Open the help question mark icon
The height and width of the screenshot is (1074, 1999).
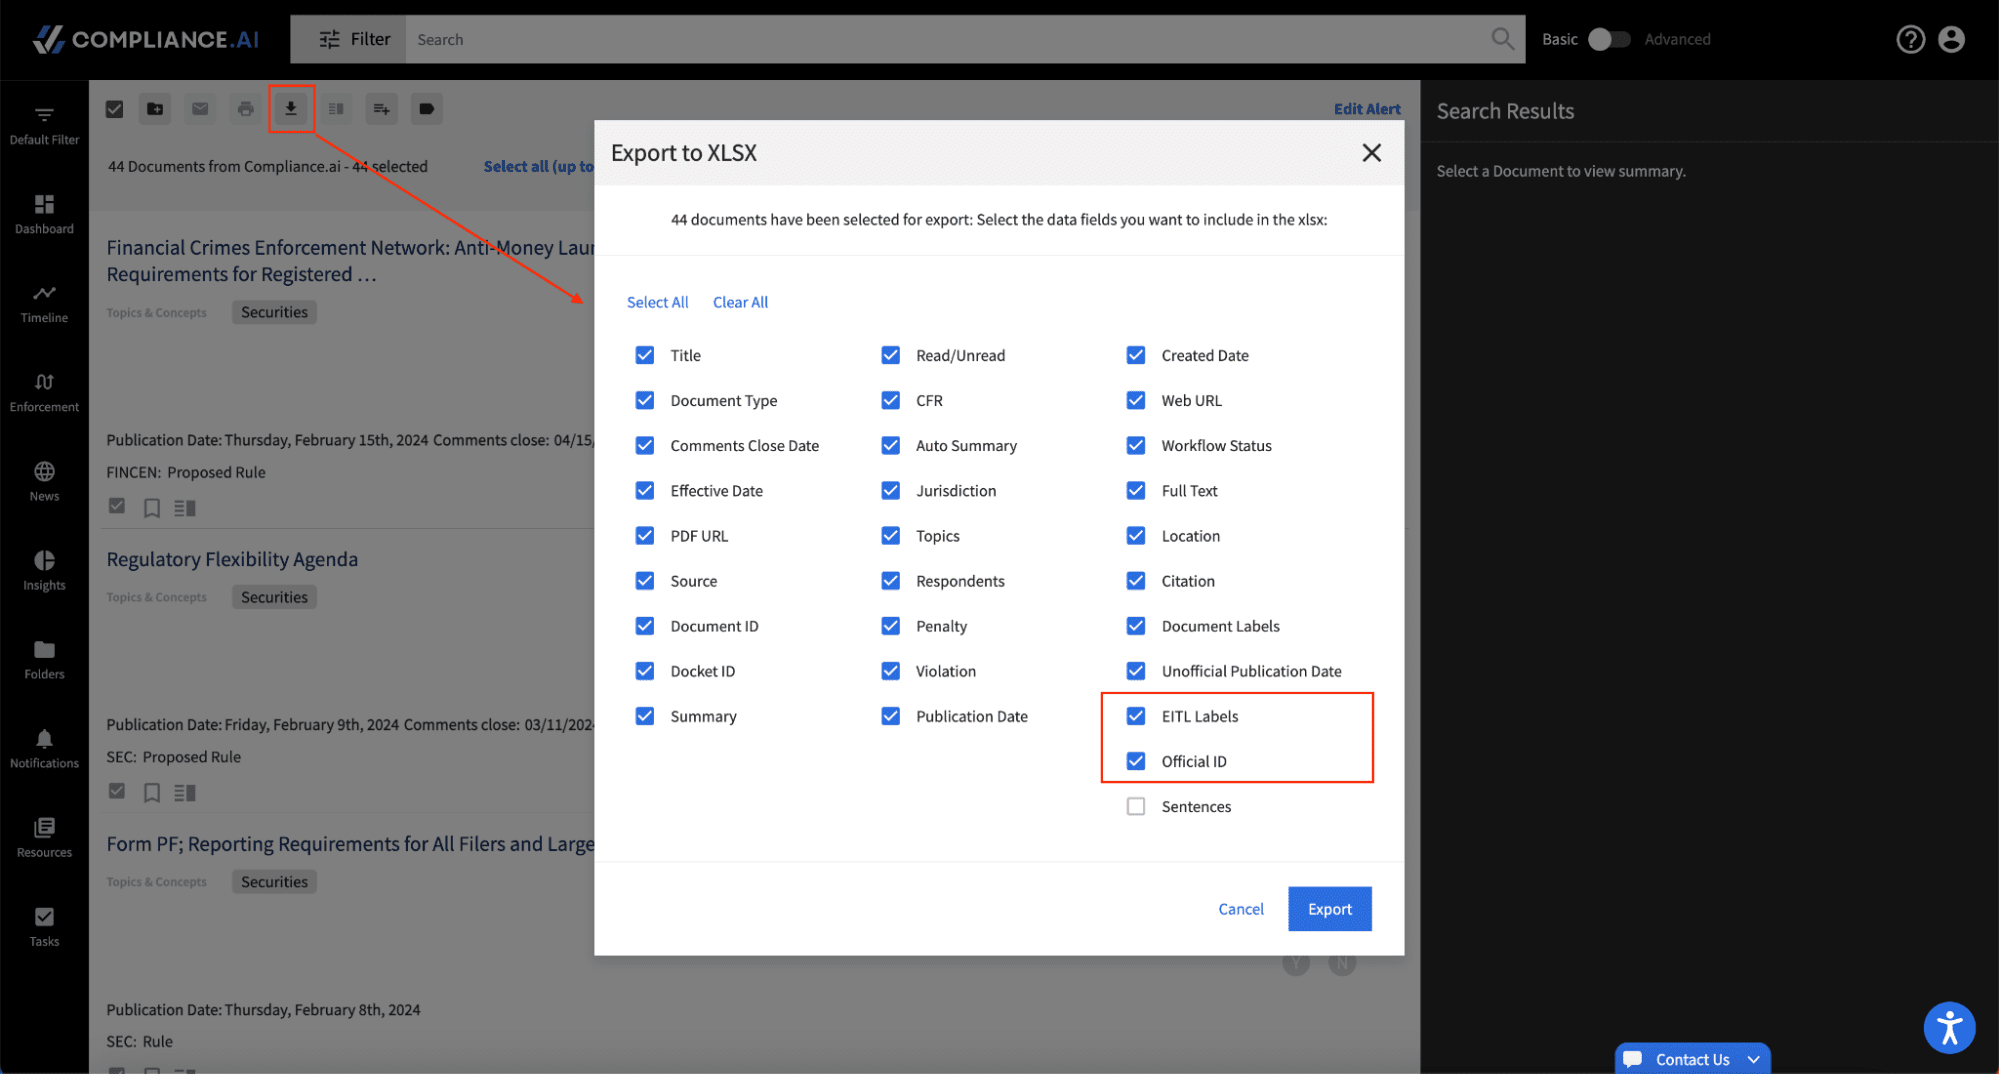coord(1910,39)
